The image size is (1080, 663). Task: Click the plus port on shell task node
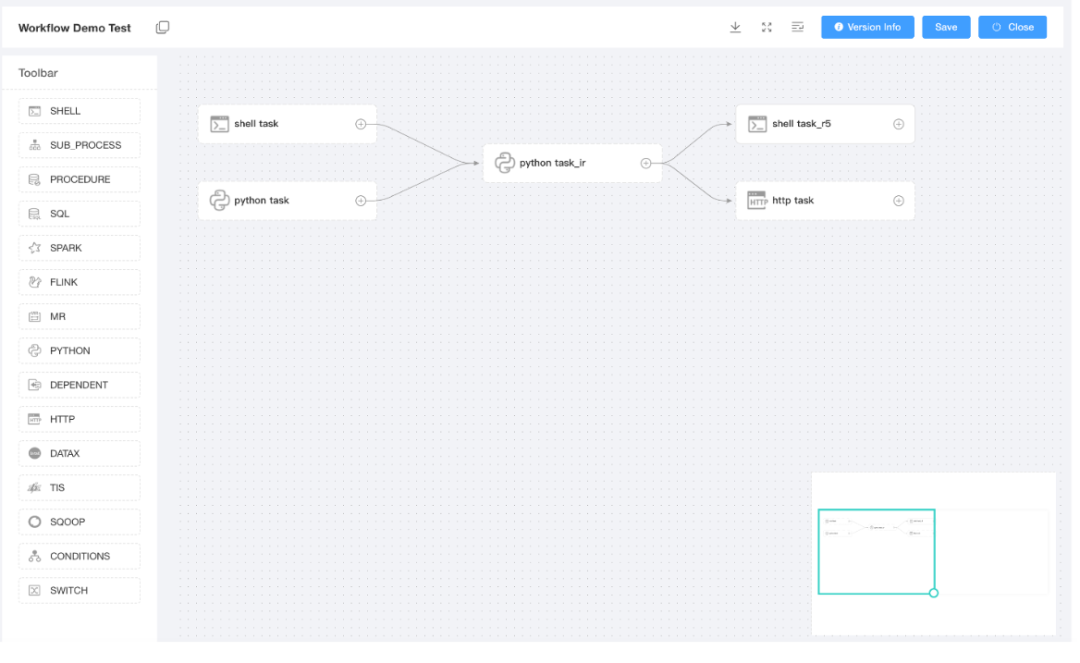pyautogui.click(x=361, y=124)
